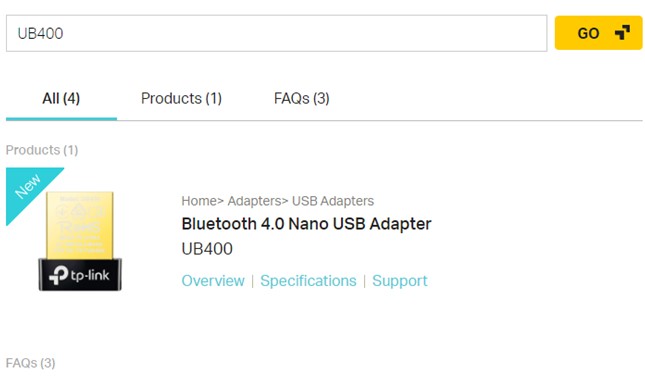Click the New ribbon badge on product
This screenshot has height=391, width=645.
click(x=28, y=187)
